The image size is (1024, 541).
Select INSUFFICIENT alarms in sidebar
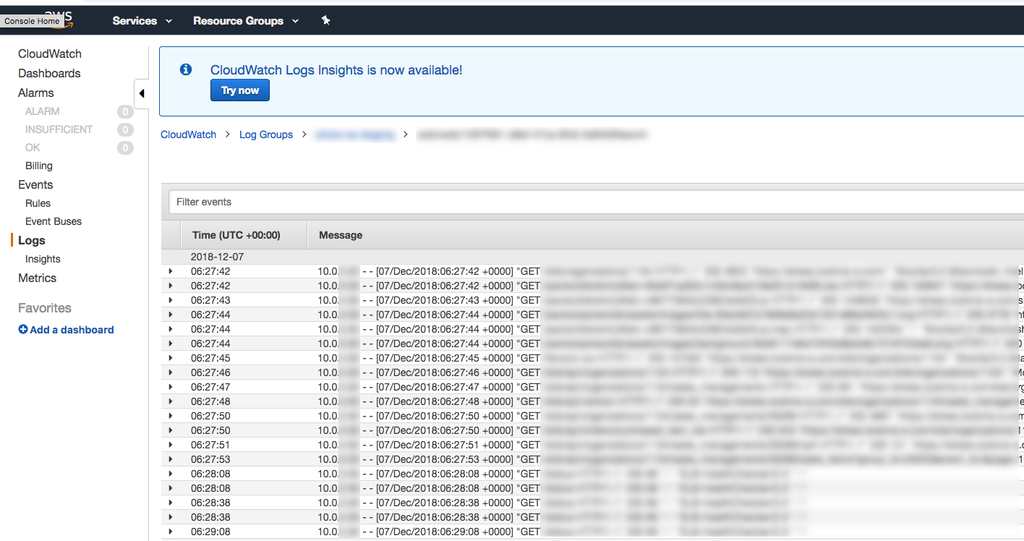tap(59, 129)
